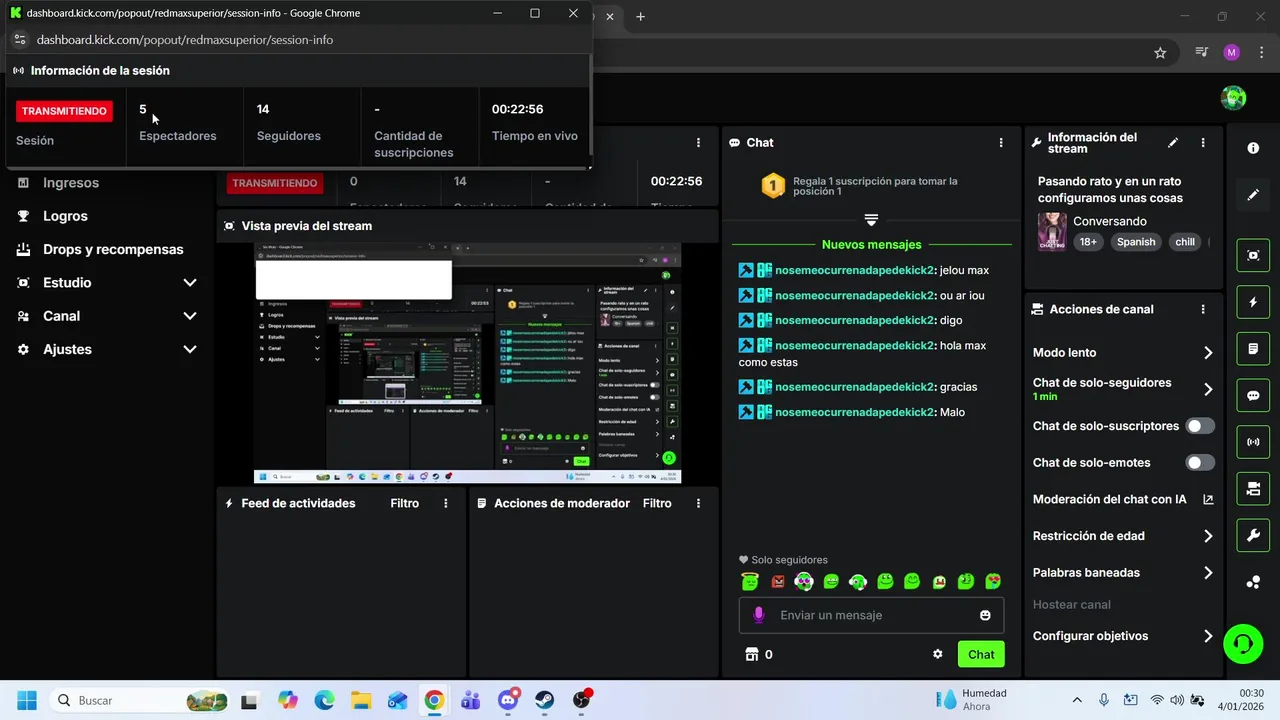Viewport: 1280px width, 720px height.
Task: Click the 'Regala 1 suscripción' leaderboard banner
Action: click(872, 186)
